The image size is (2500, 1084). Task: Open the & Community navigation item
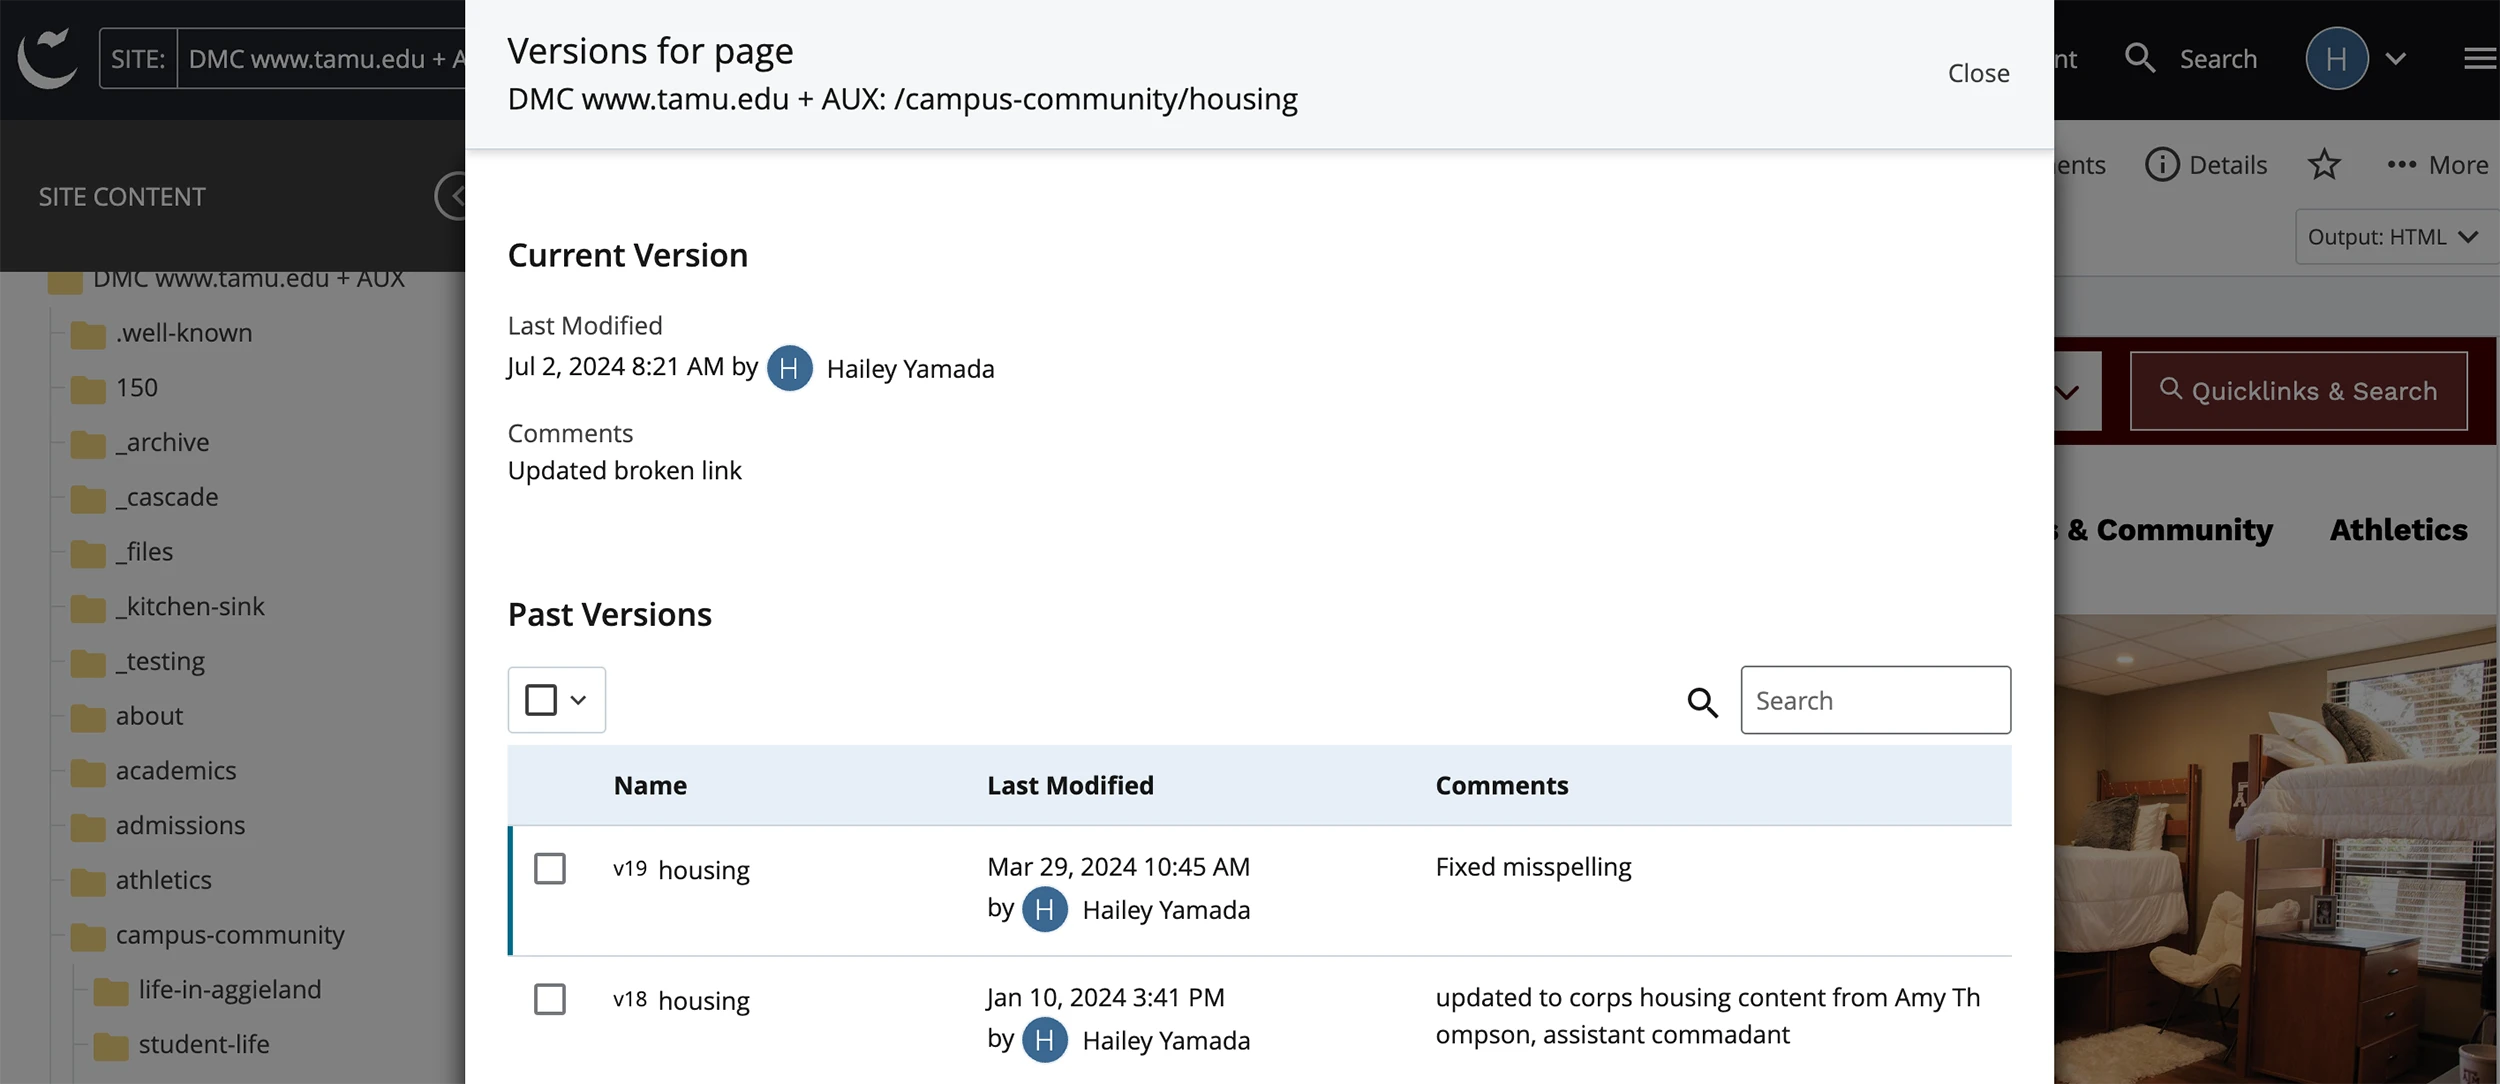[x=2169, y=530]
